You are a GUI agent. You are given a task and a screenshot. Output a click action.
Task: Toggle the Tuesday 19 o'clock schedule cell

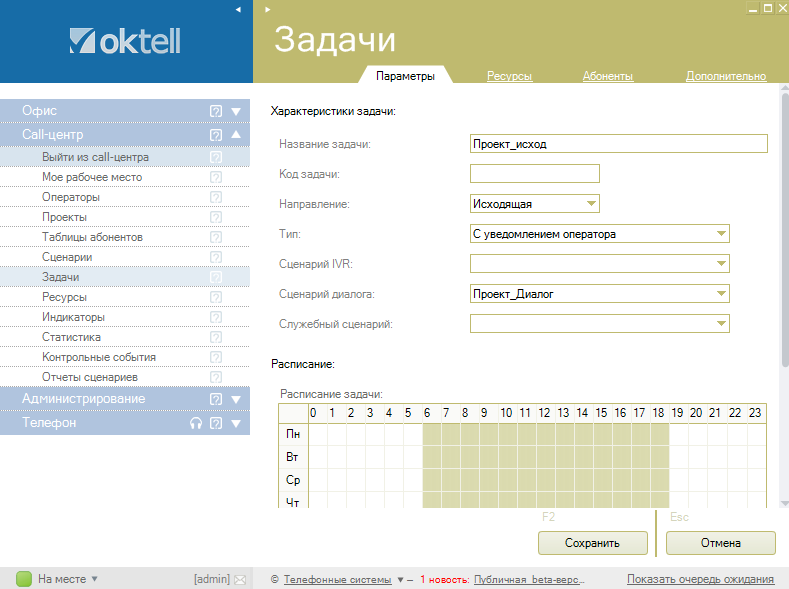[679, 456]
